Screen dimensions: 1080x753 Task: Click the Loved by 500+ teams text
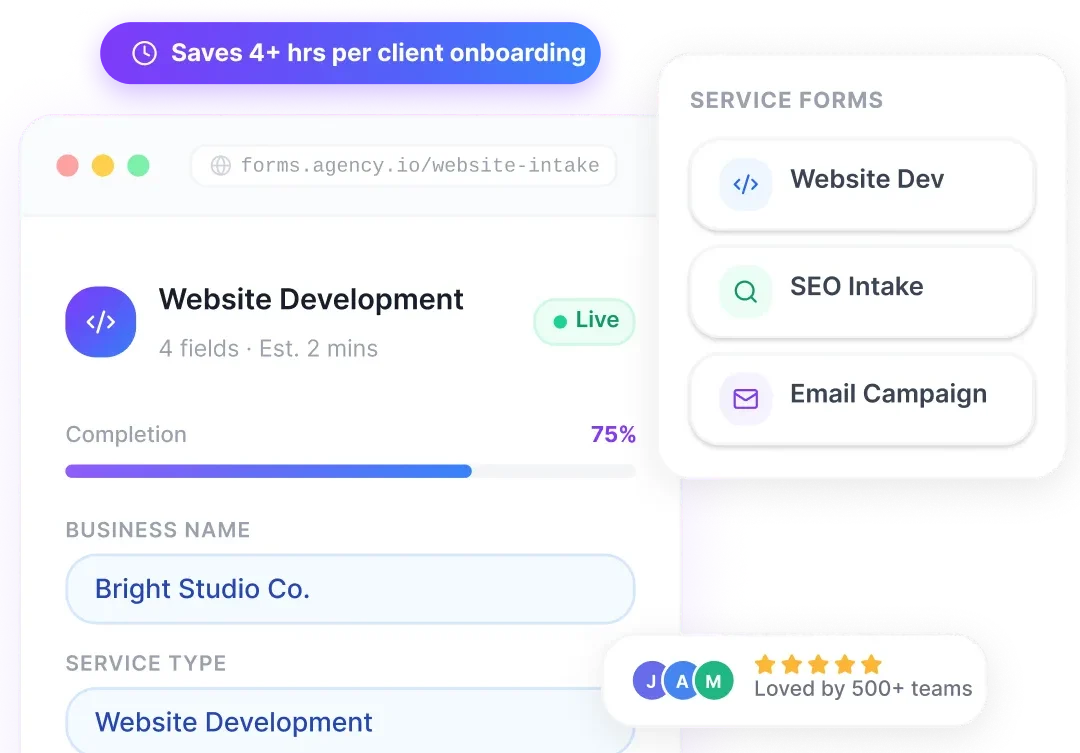point(863,688)
